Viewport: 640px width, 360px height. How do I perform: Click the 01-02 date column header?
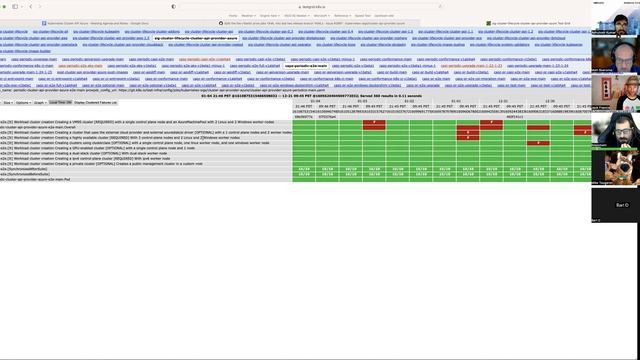[x=409, y=101]
